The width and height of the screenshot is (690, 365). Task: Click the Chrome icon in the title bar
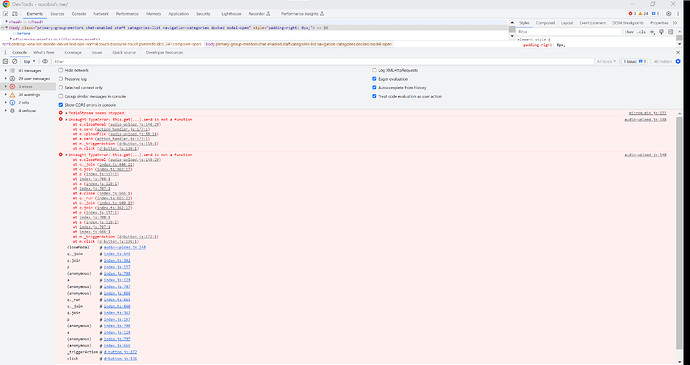(6, 4)
